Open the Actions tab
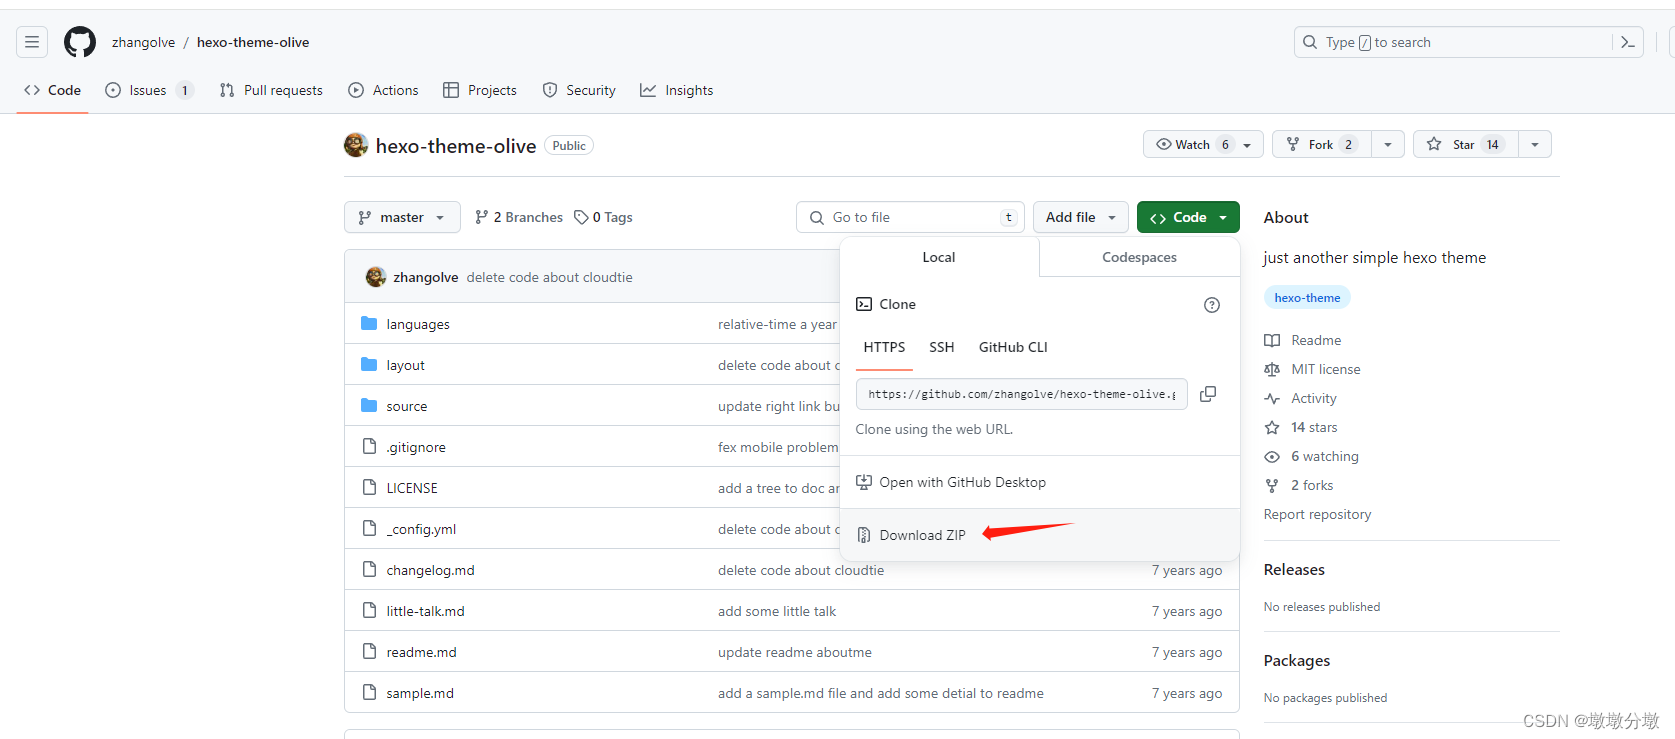 [383, 90]
